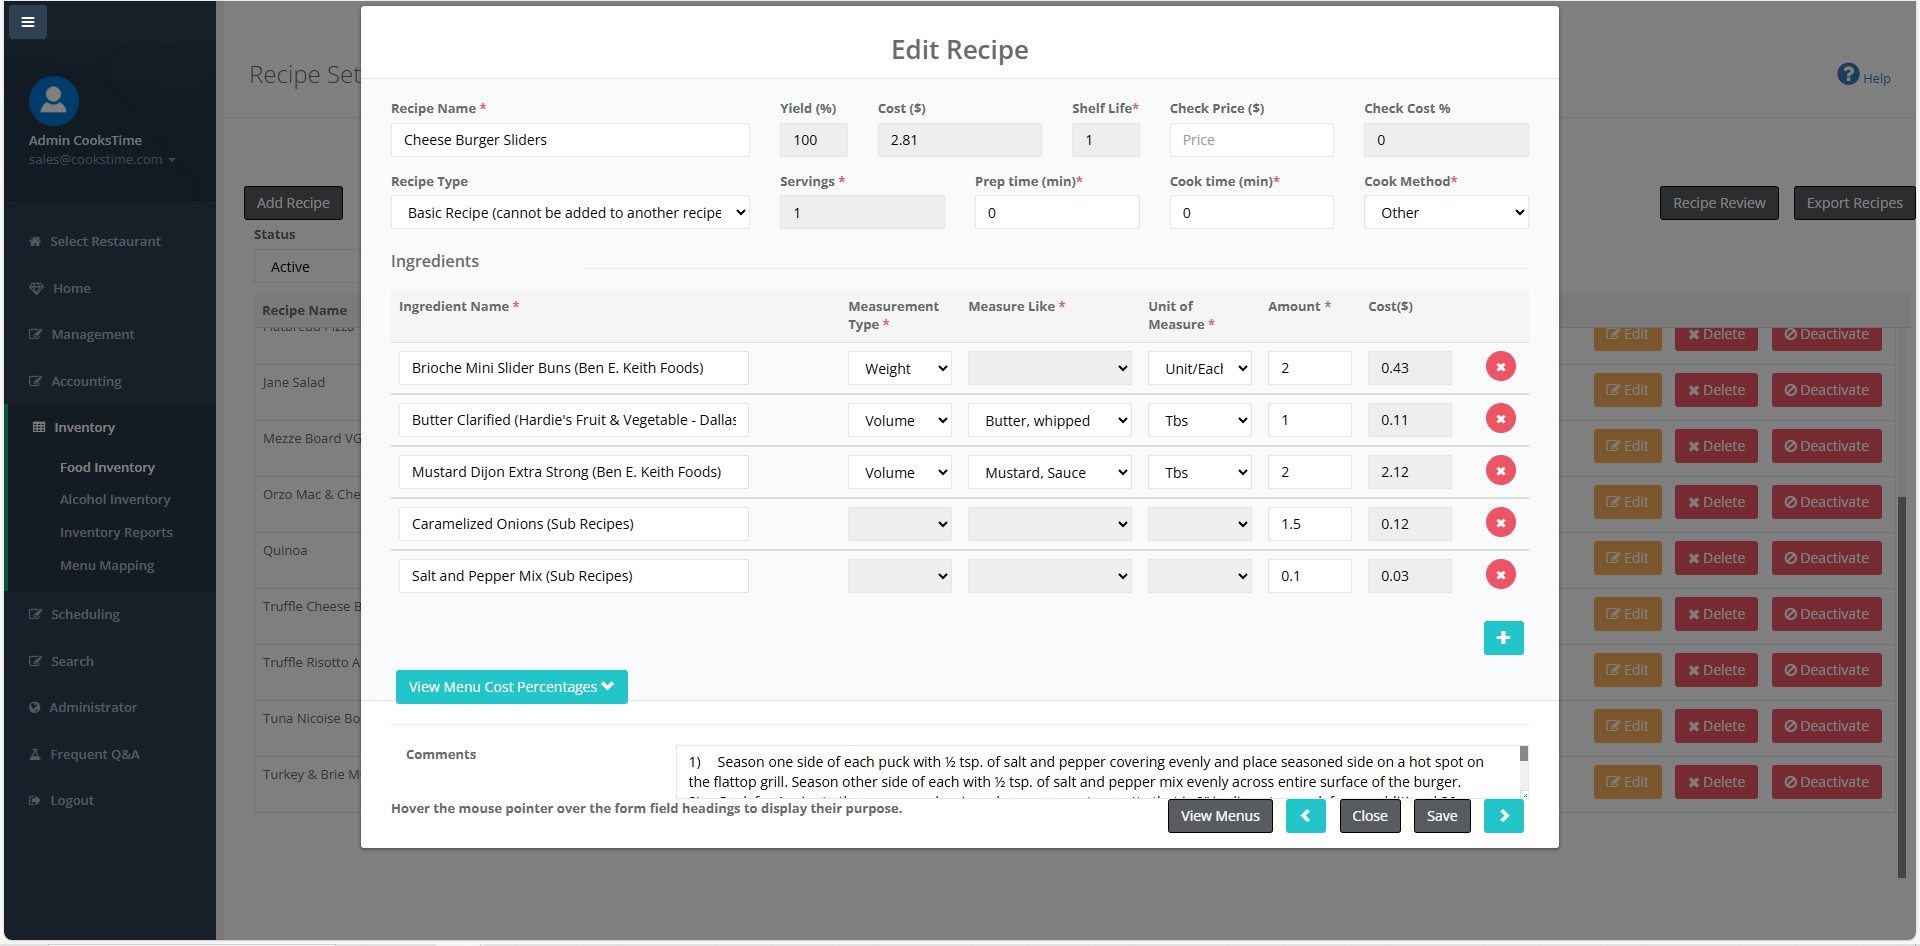Remove the Brioche Mini Slider Buns ingredient

point(1500,367)
